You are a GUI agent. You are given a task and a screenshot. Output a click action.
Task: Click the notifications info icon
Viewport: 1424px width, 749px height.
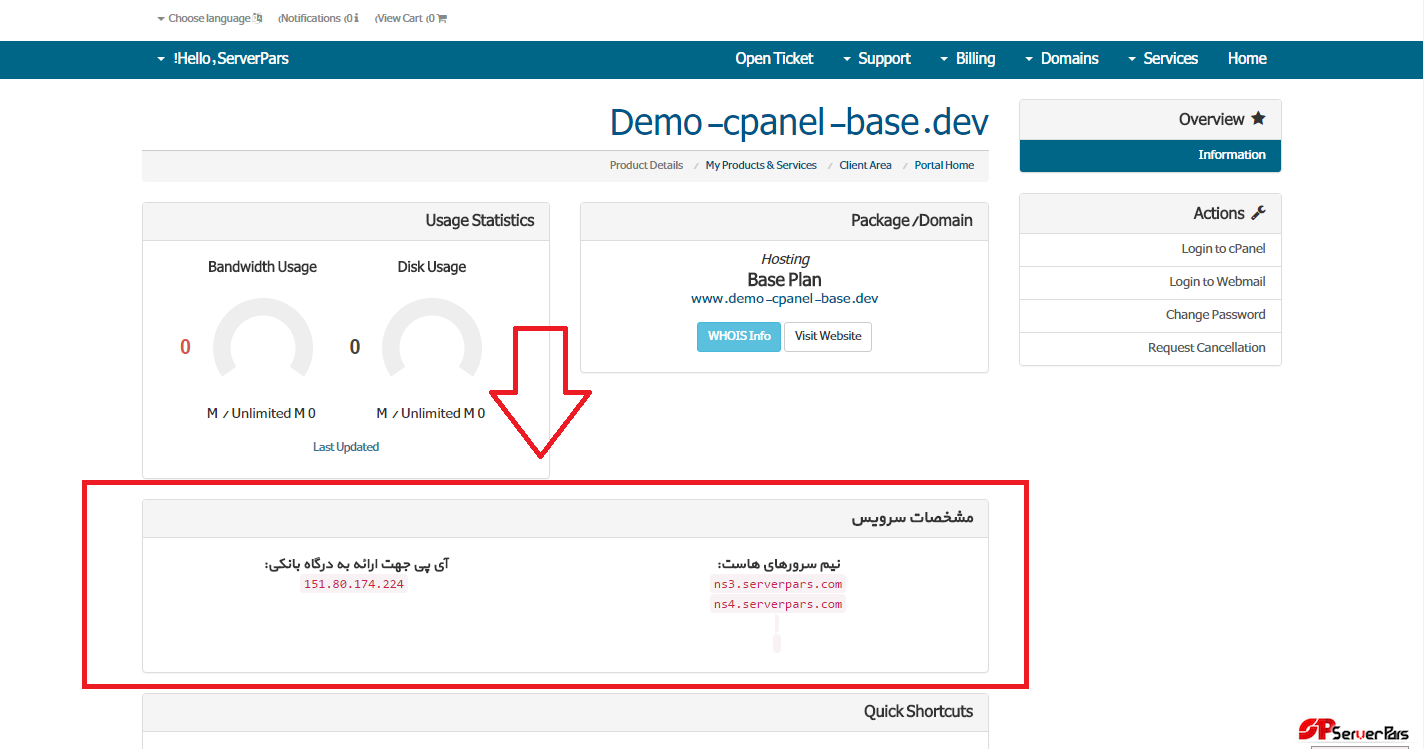coord(356,18)
